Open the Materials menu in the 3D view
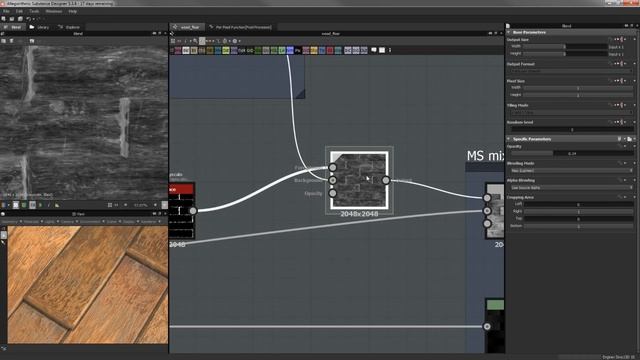Image resolution: width=640 pixels, height=360 pixels. tap(32, 221)
